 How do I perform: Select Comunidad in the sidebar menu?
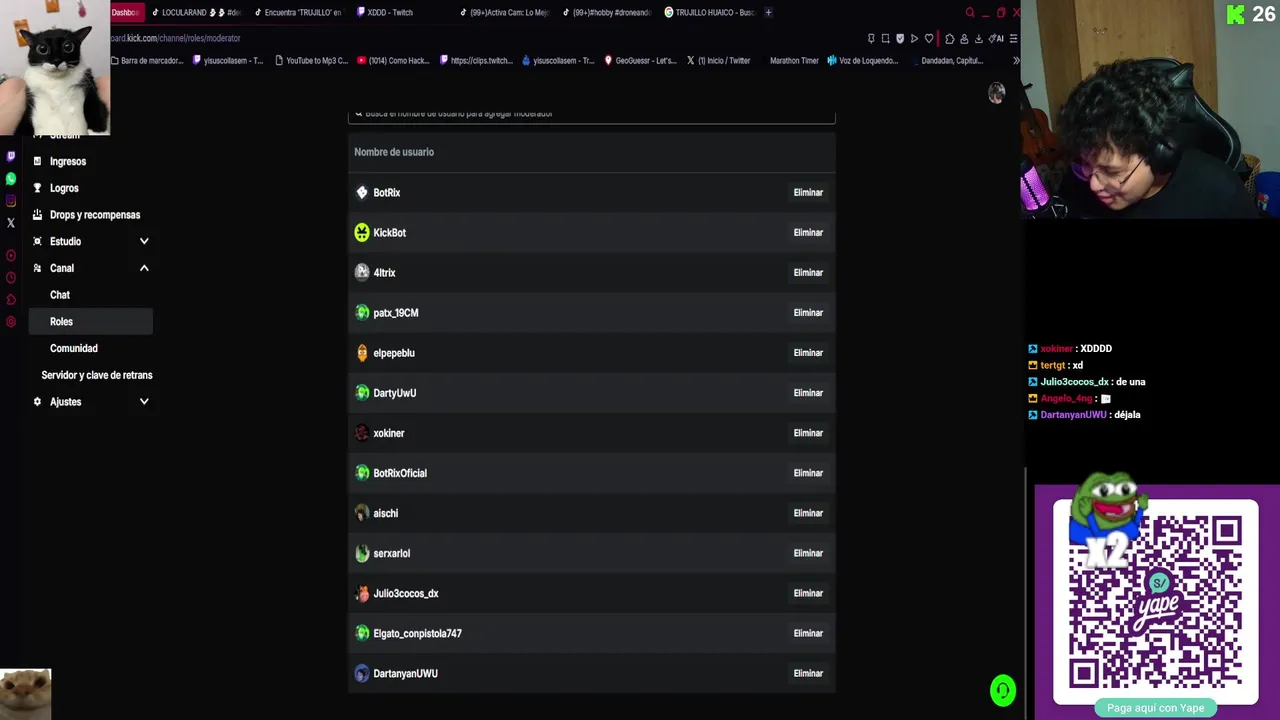[x=74, y=348]
